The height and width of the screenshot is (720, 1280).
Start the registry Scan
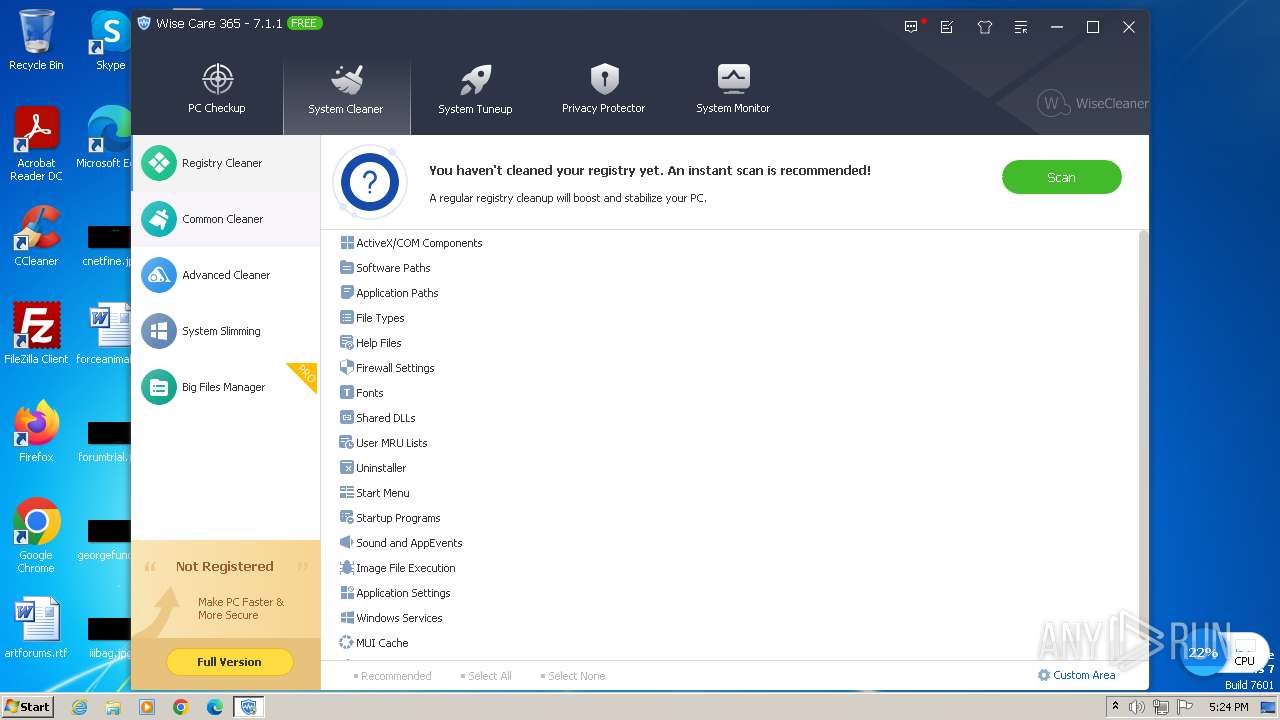click(1061, 177)
